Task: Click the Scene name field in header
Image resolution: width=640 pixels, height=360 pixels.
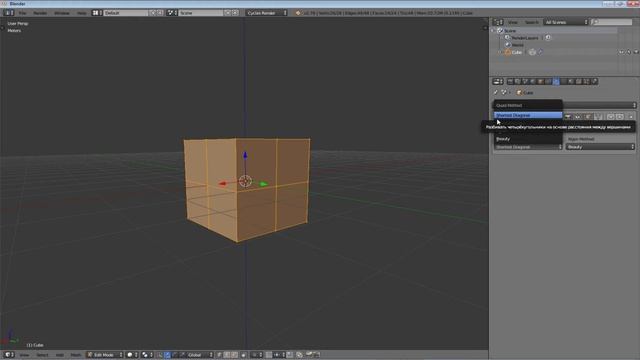Action: tap(202, 13)
